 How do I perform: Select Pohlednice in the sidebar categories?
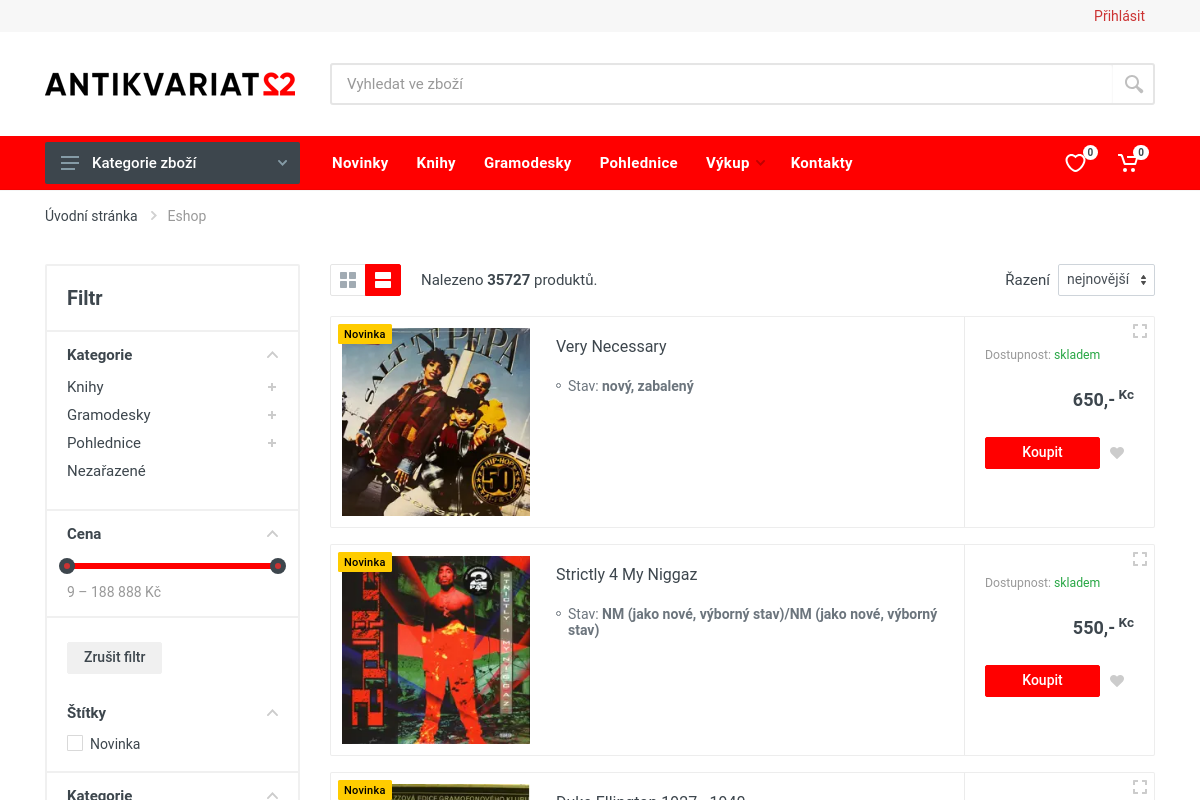(x=104, y=443)
